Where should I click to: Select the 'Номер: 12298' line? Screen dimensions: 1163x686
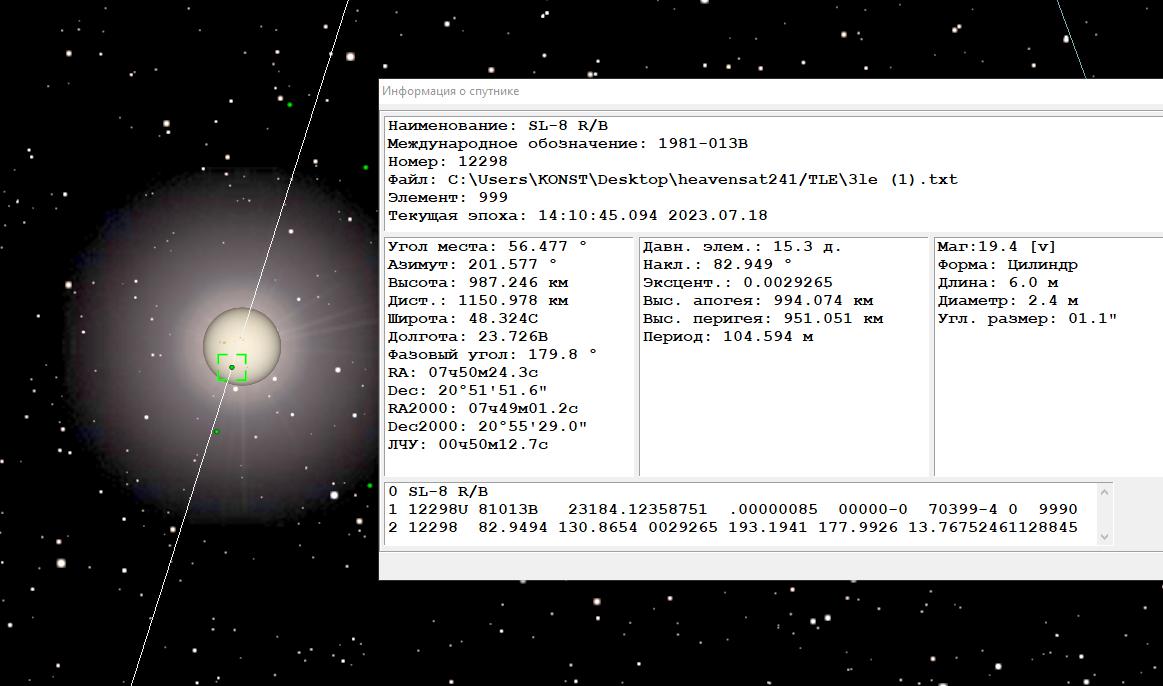click(447, 161)
